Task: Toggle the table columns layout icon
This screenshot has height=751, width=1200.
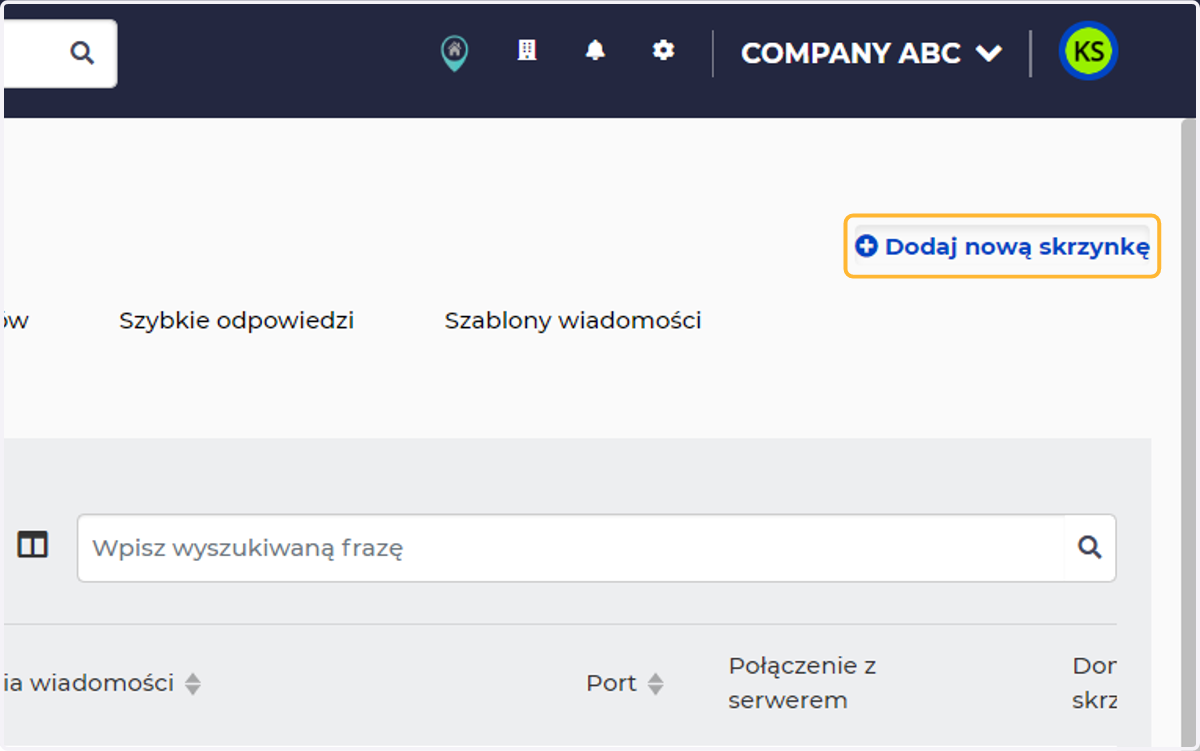Action: coord(33,546)
